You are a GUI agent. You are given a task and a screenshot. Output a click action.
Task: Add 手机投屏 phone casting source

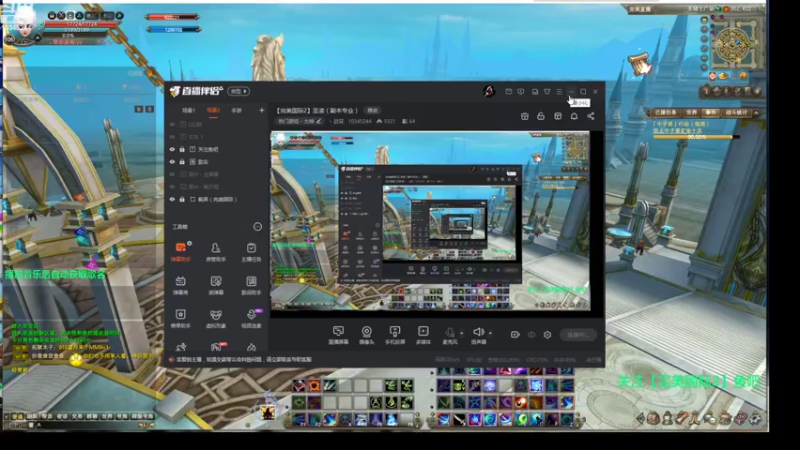pyautogui.click(x=394, y=335)
